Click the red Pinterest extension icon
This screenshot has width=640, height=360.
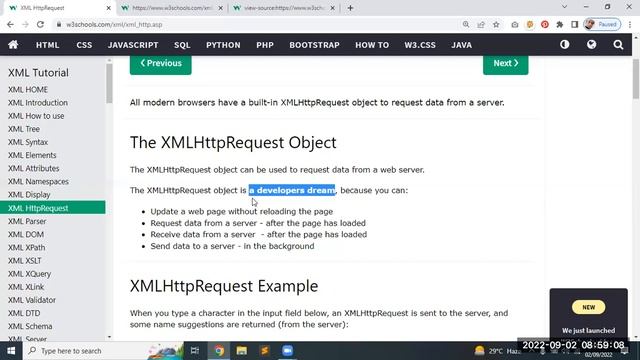pos(544,24)
